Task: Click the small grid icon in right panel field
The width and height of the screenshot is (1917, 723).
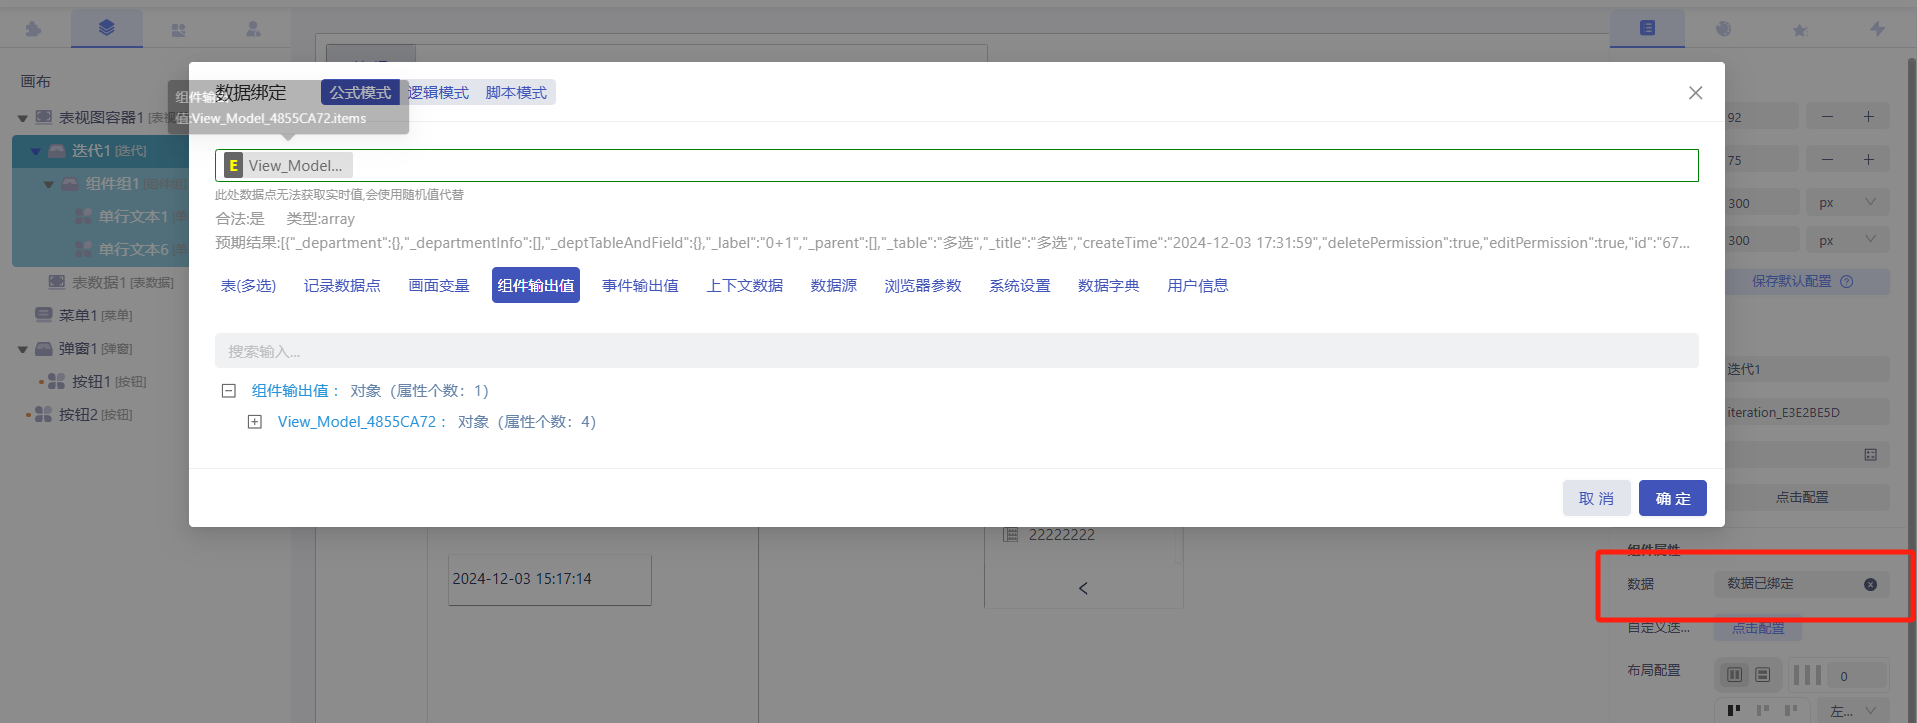Action: [x=1870, y=455]
